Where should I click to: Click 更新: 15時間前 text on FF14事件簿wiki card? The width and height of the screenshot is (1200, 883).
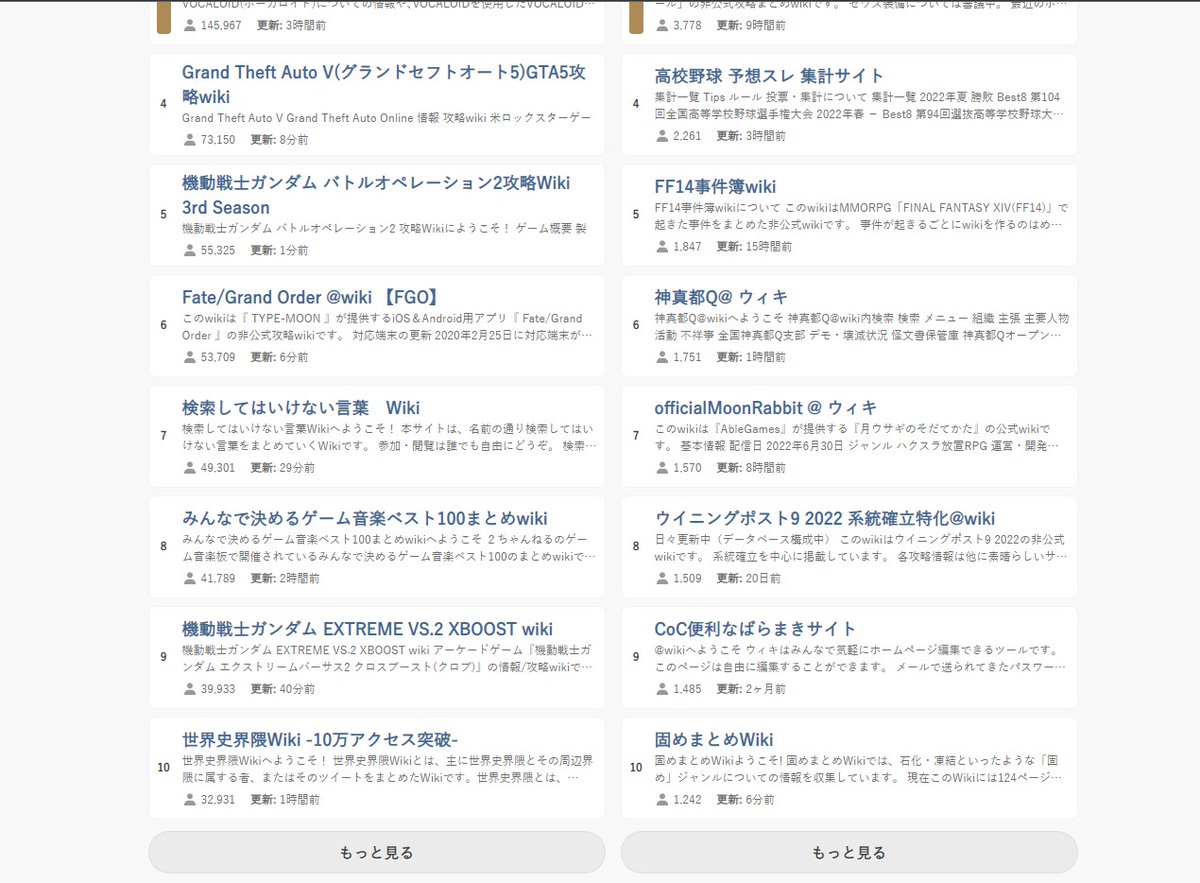(754, 246)
